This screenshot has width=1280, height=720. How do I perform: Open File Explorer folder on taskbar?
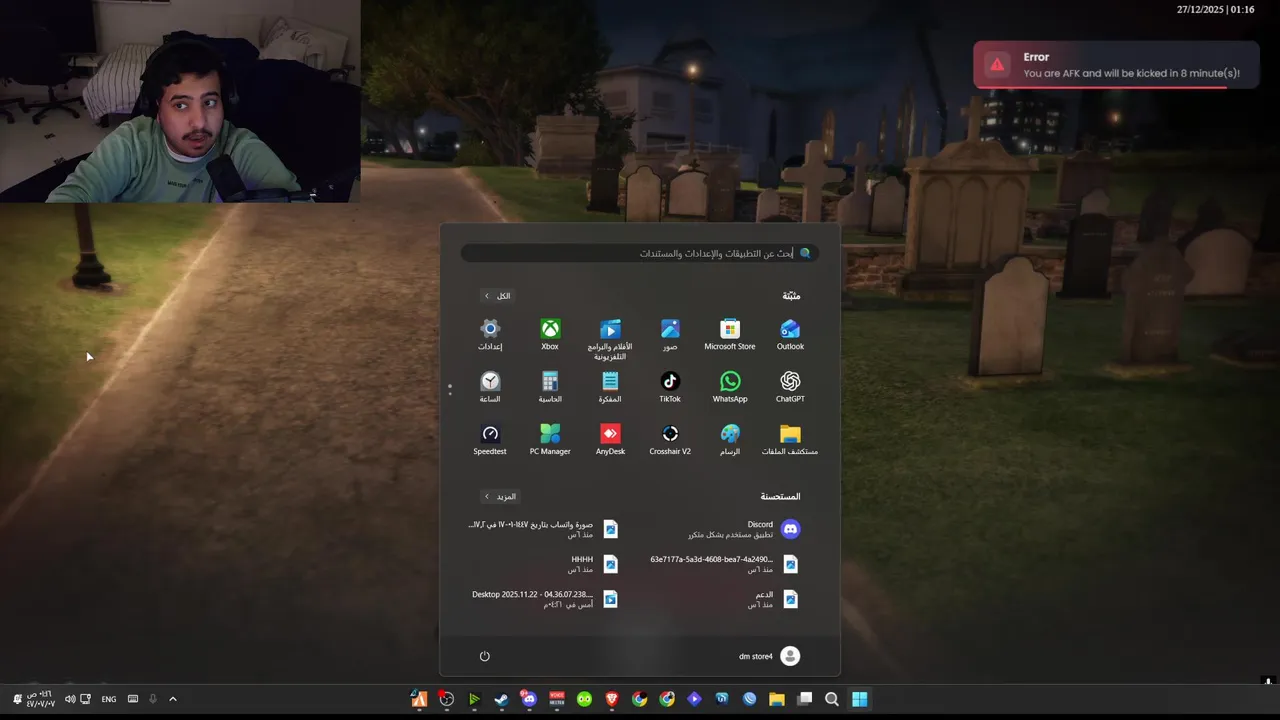pyautogui.click(x=777, y=699)
